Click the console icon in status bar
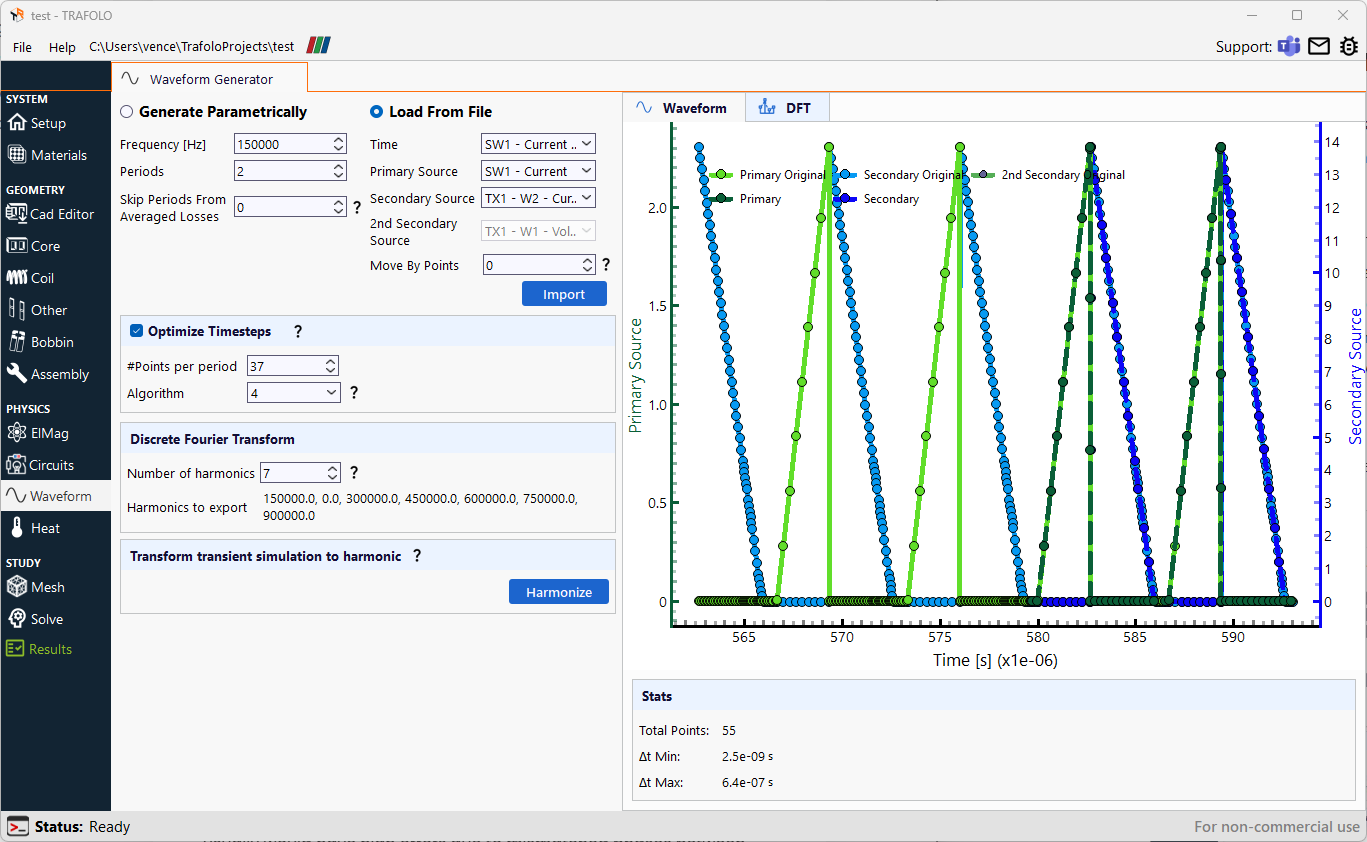Screen dimensions: 1367x842 [x=18, y=827]
